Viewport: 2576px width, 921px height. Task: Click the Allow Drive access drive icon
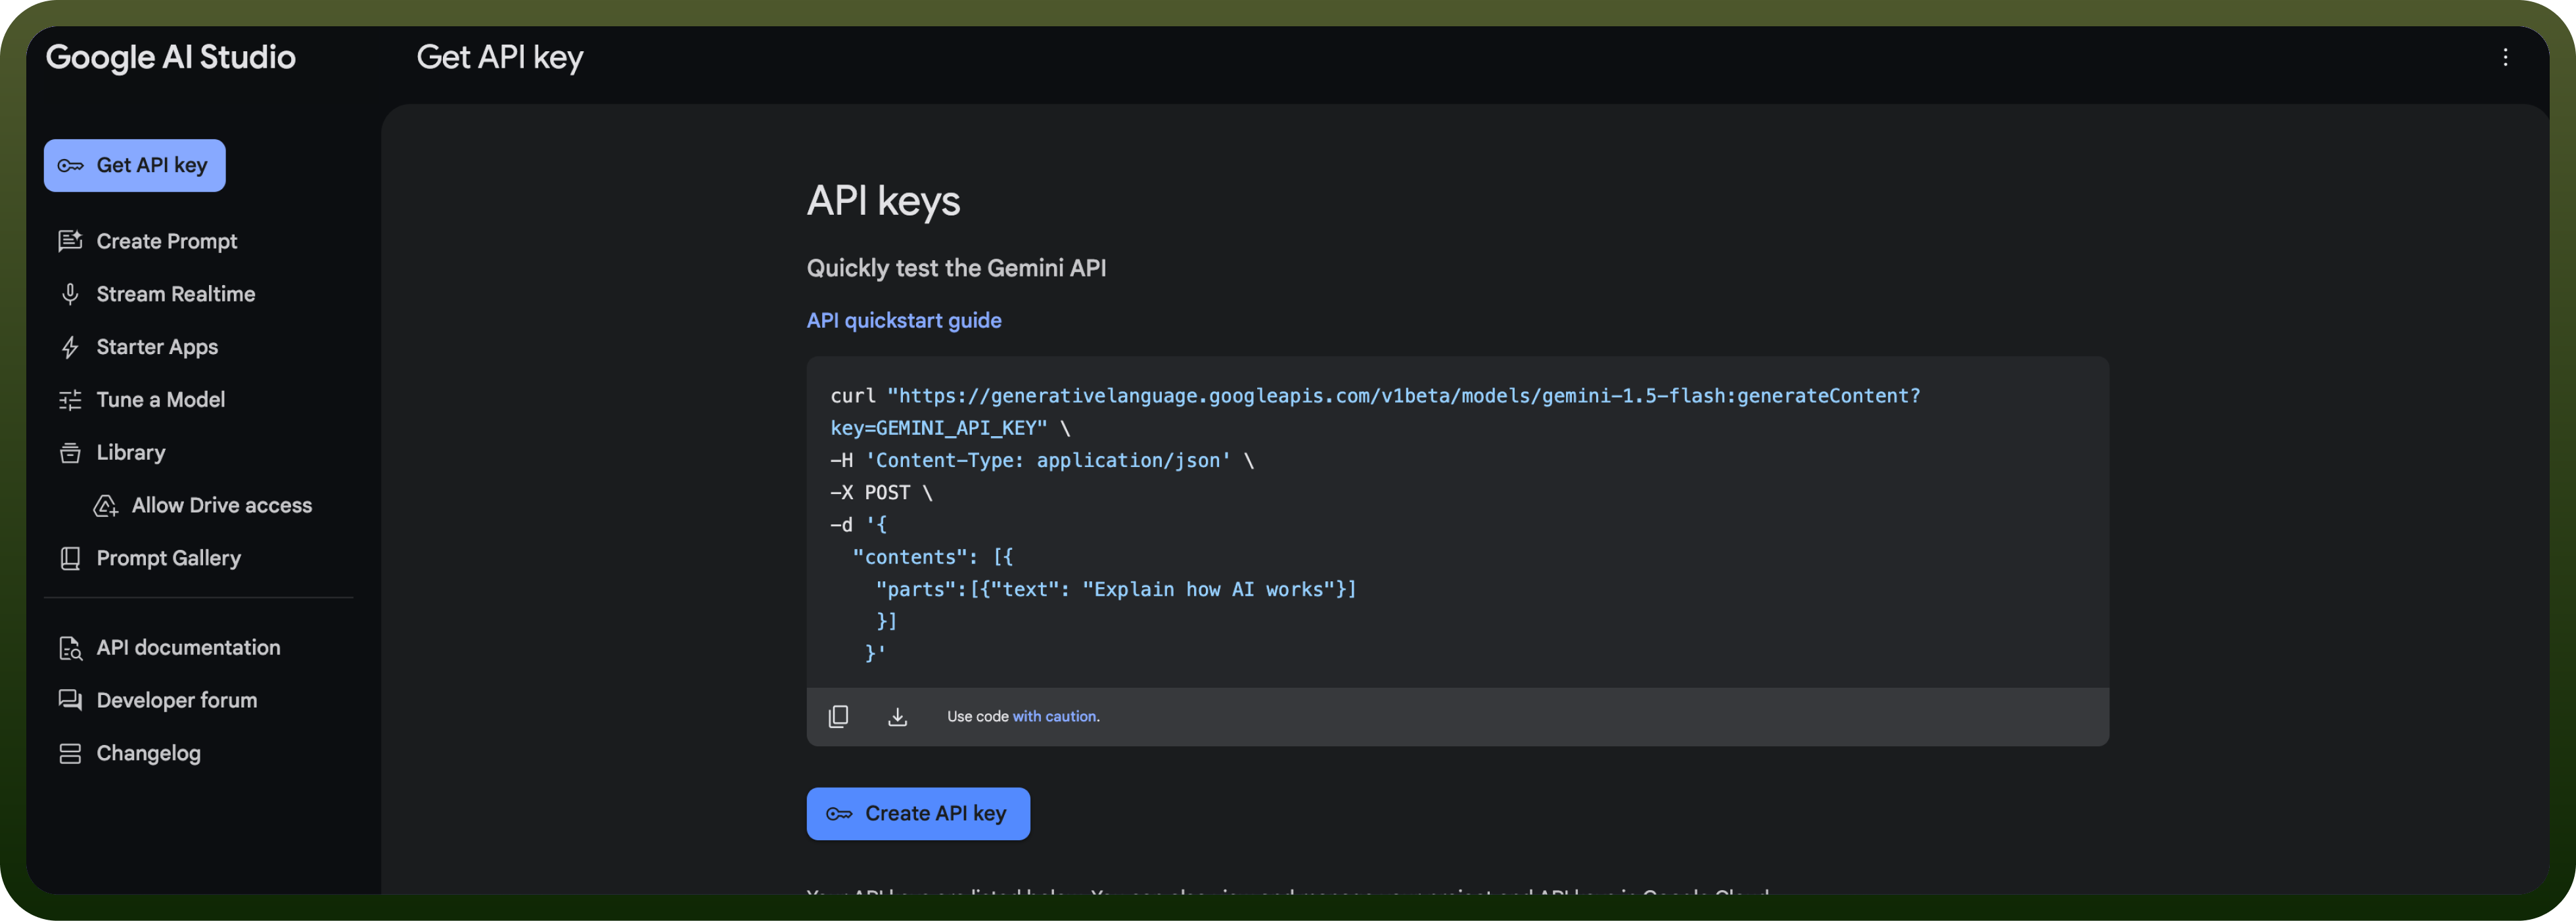click(x=106, y=506)
